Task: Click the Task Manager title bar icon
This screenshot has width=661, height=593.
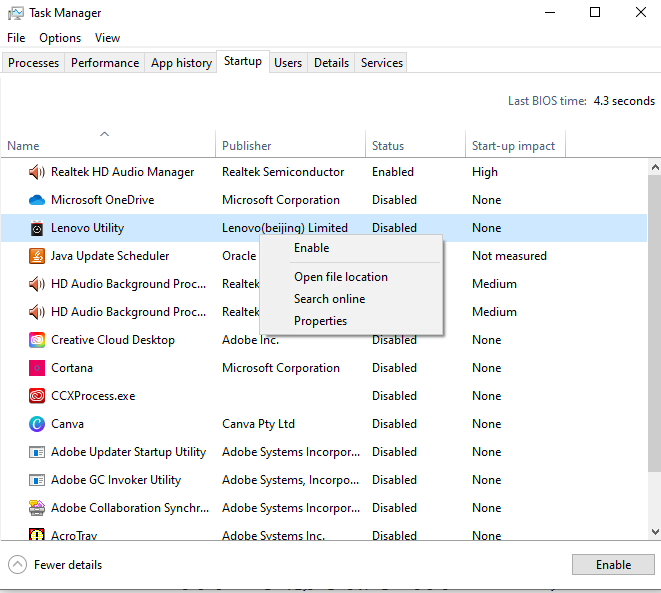Action: click(16, 13)
